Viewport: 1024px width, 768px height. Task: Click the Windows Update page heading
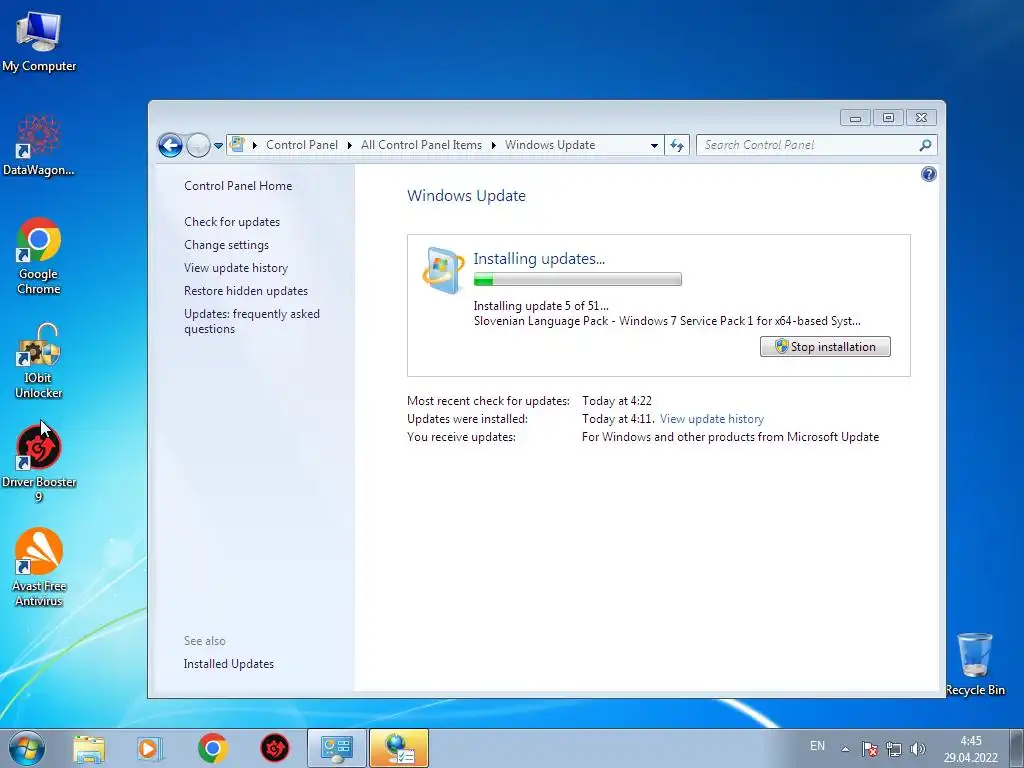(466, 196)
